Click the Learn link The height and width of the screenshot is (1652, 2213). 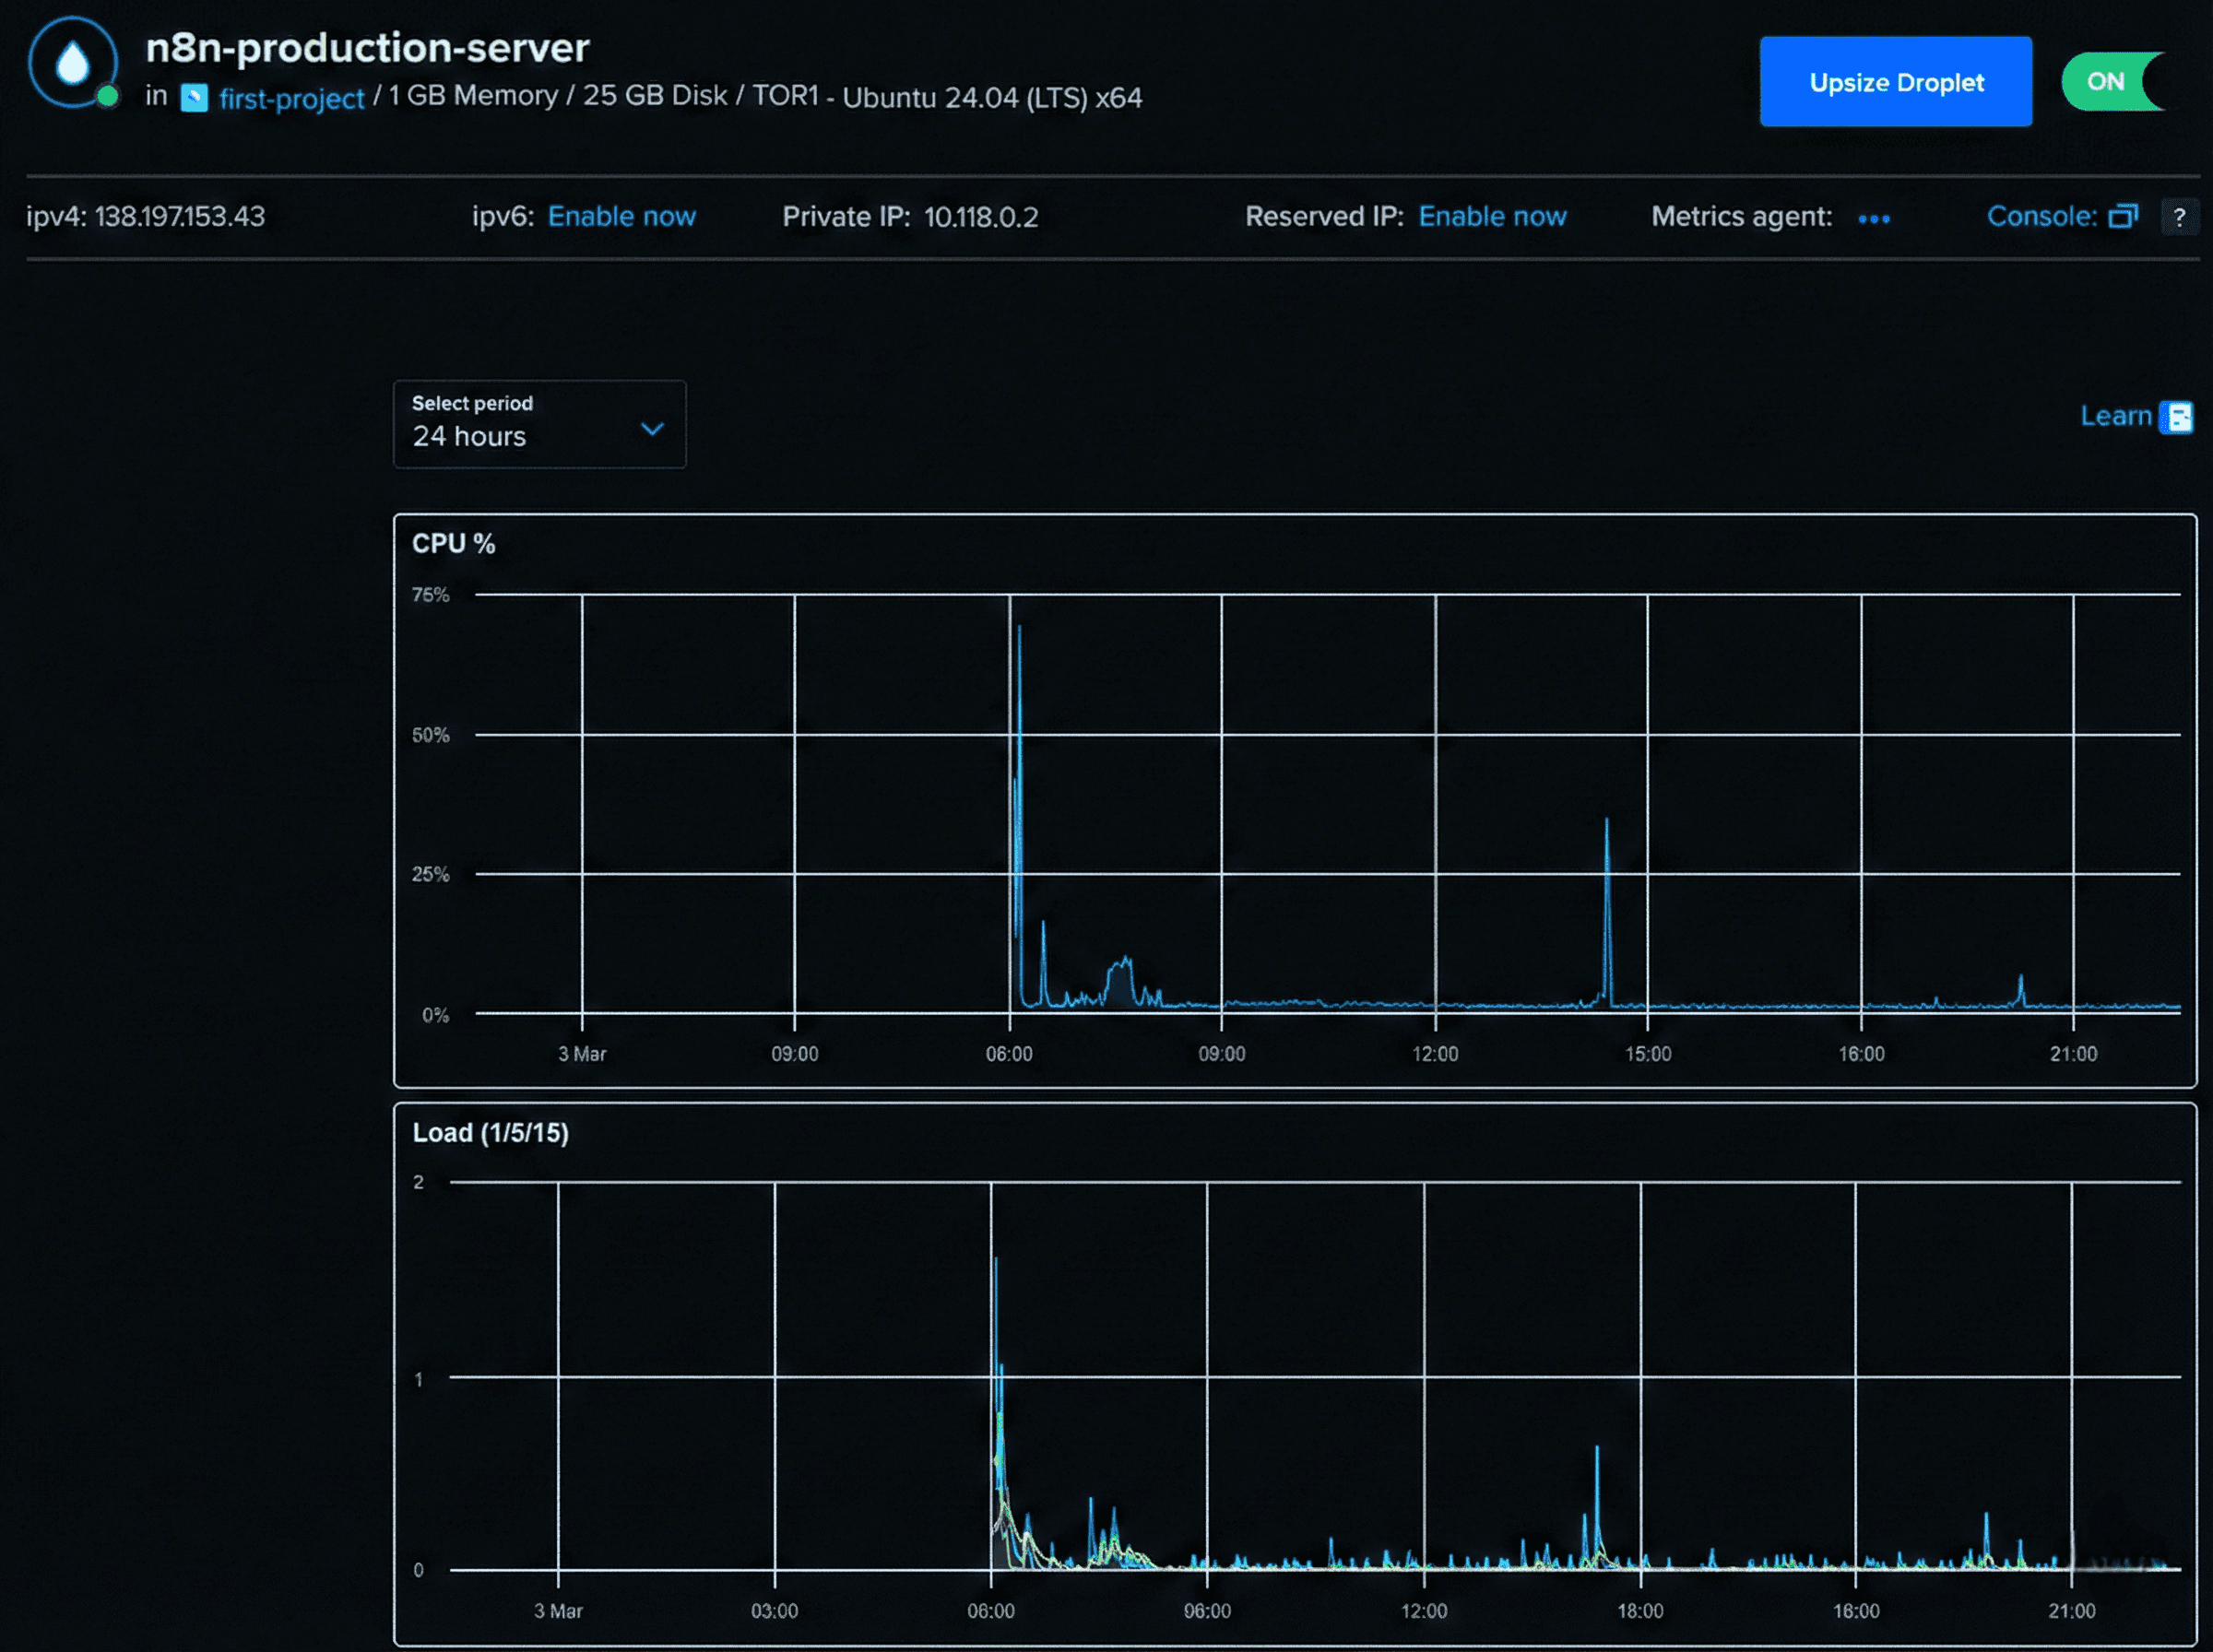[2115, 416]
